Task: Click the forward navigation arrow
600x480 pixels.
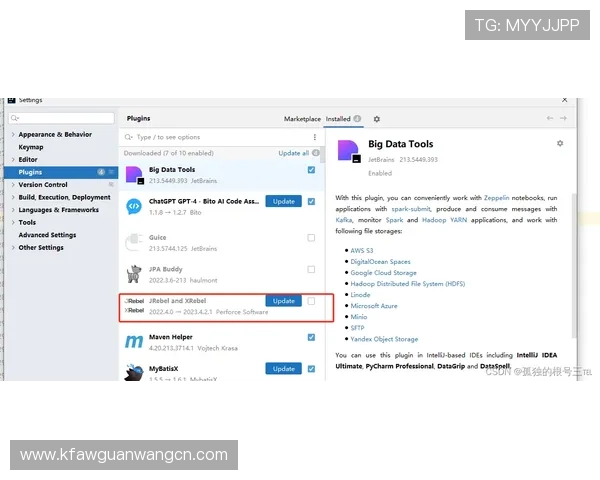Action: pos(563,118)
